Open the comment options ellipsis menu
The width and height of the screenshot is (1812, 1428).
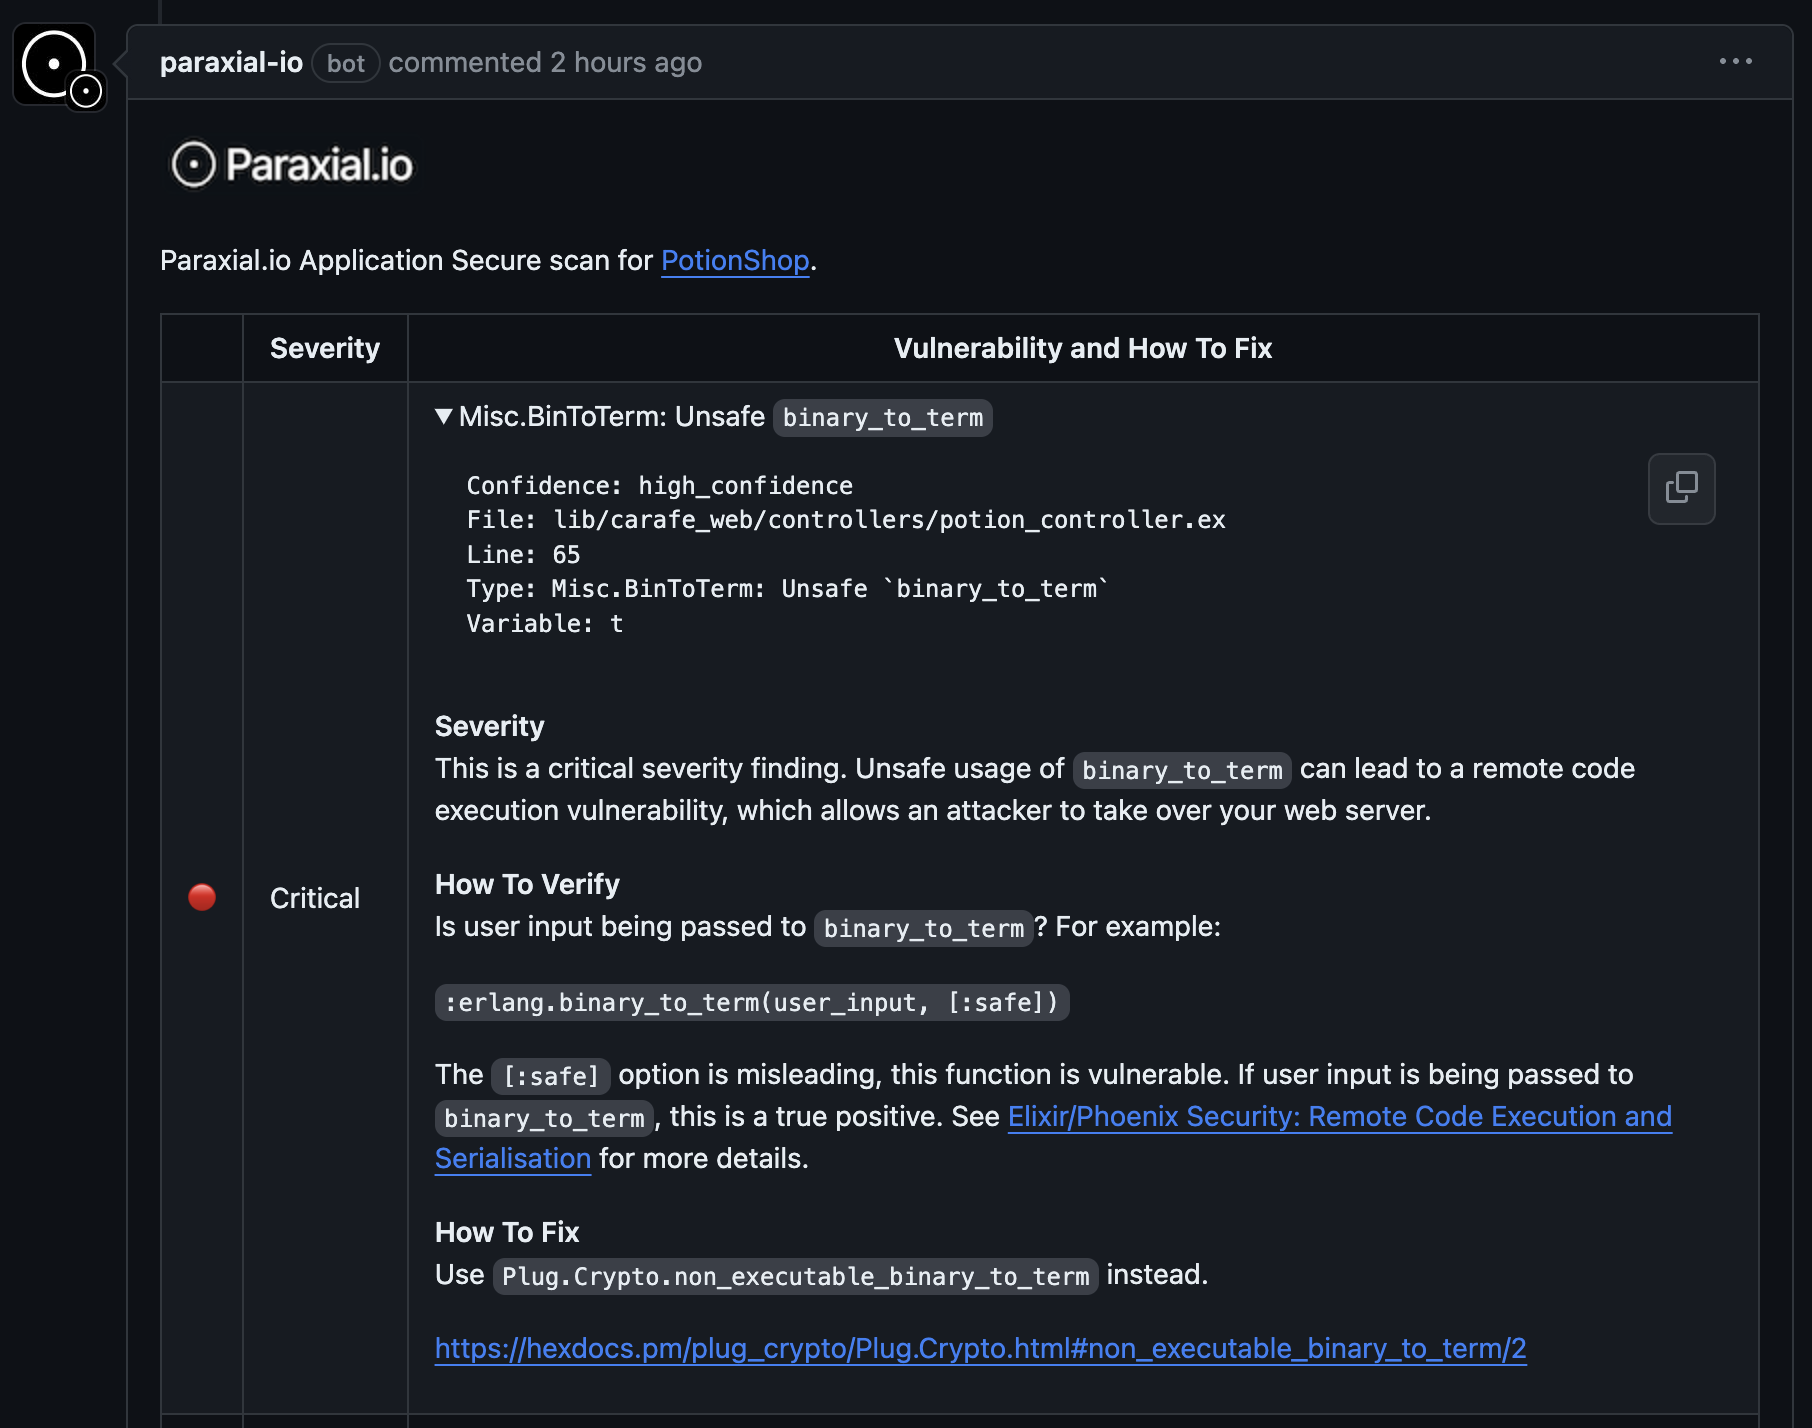(x=1735, y=61)
